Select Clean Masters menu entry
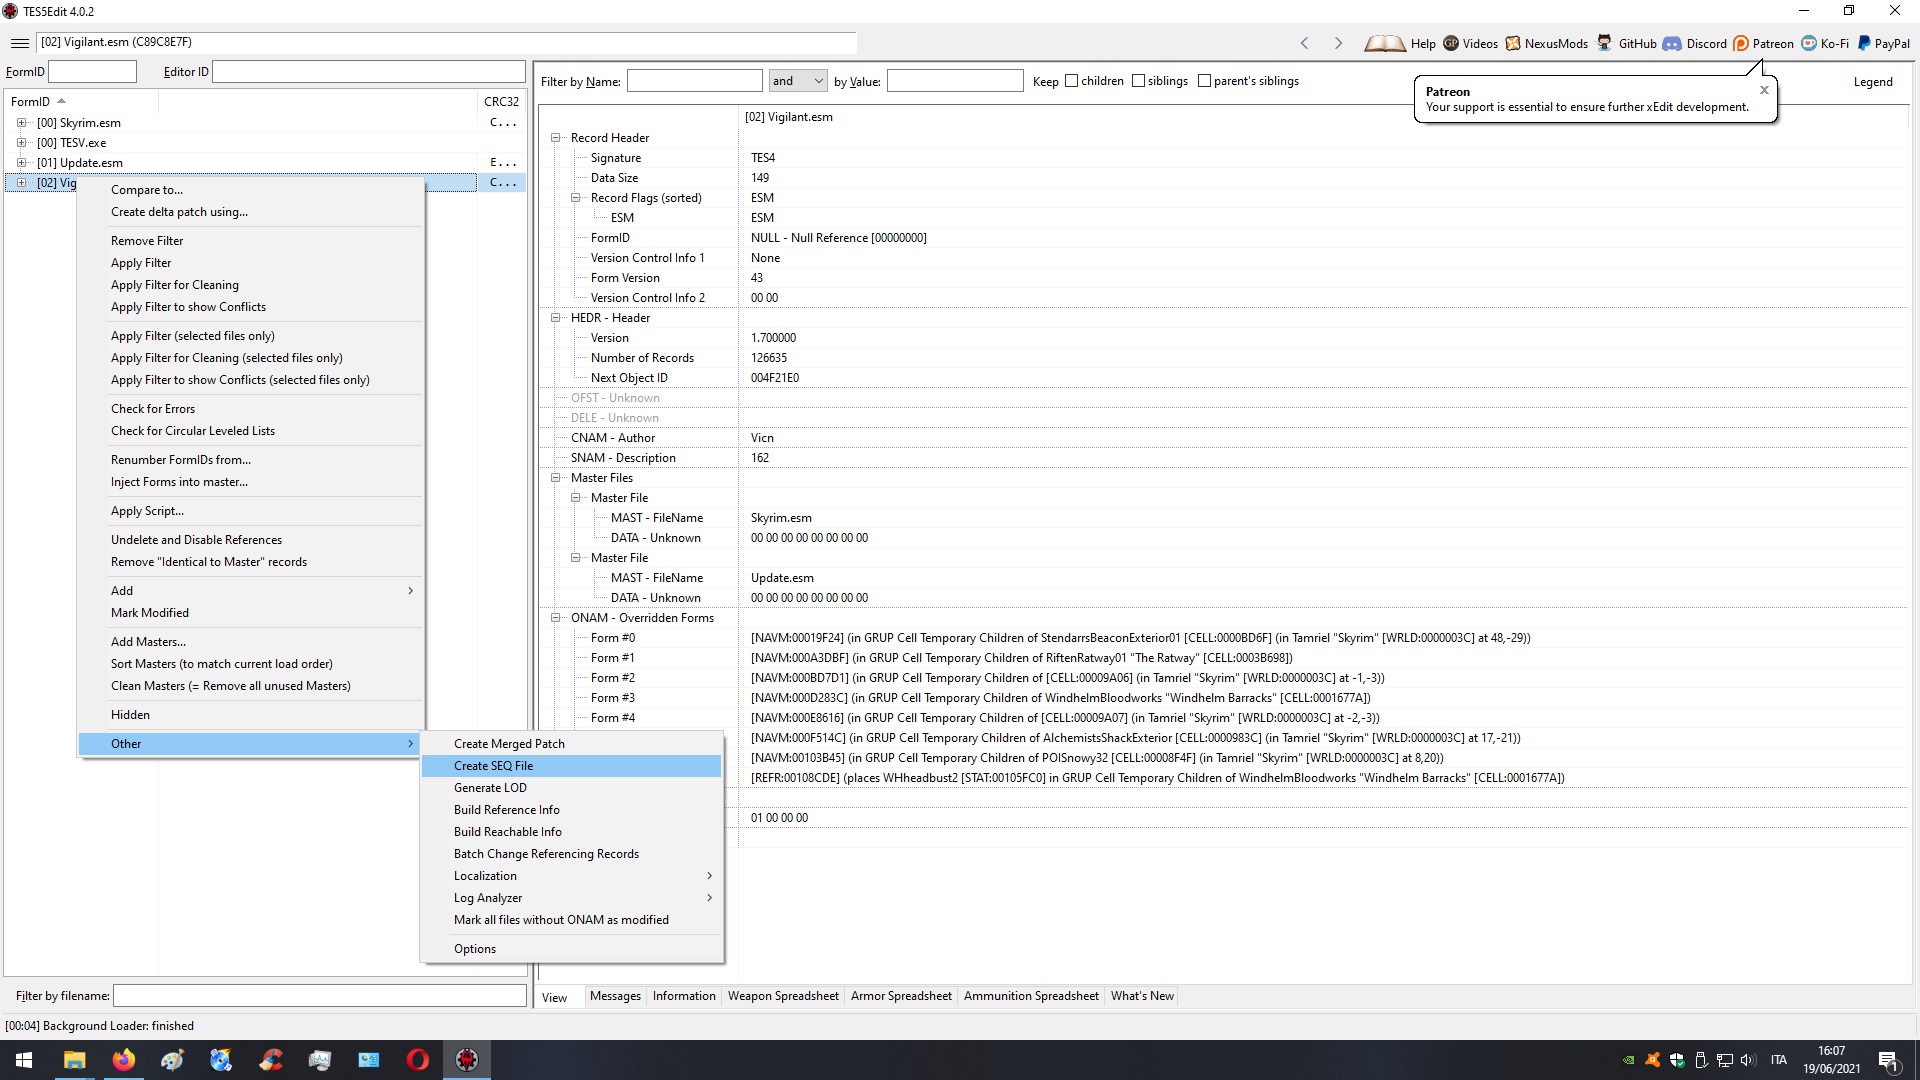Image resolution: width=1920 pixels, height=1080 pixels. [251, 686]
